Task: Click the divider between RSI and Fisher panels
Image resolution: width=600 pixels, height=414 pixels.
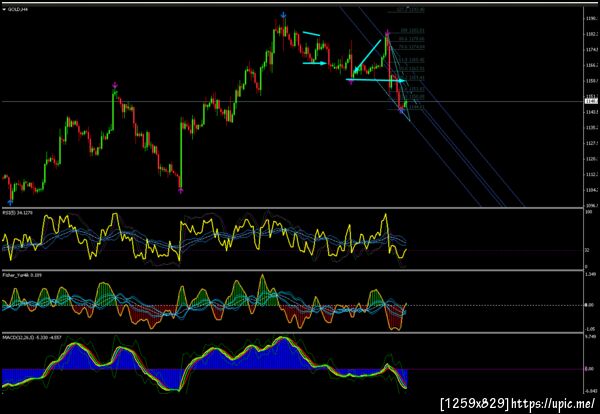Action: (292, 270)
